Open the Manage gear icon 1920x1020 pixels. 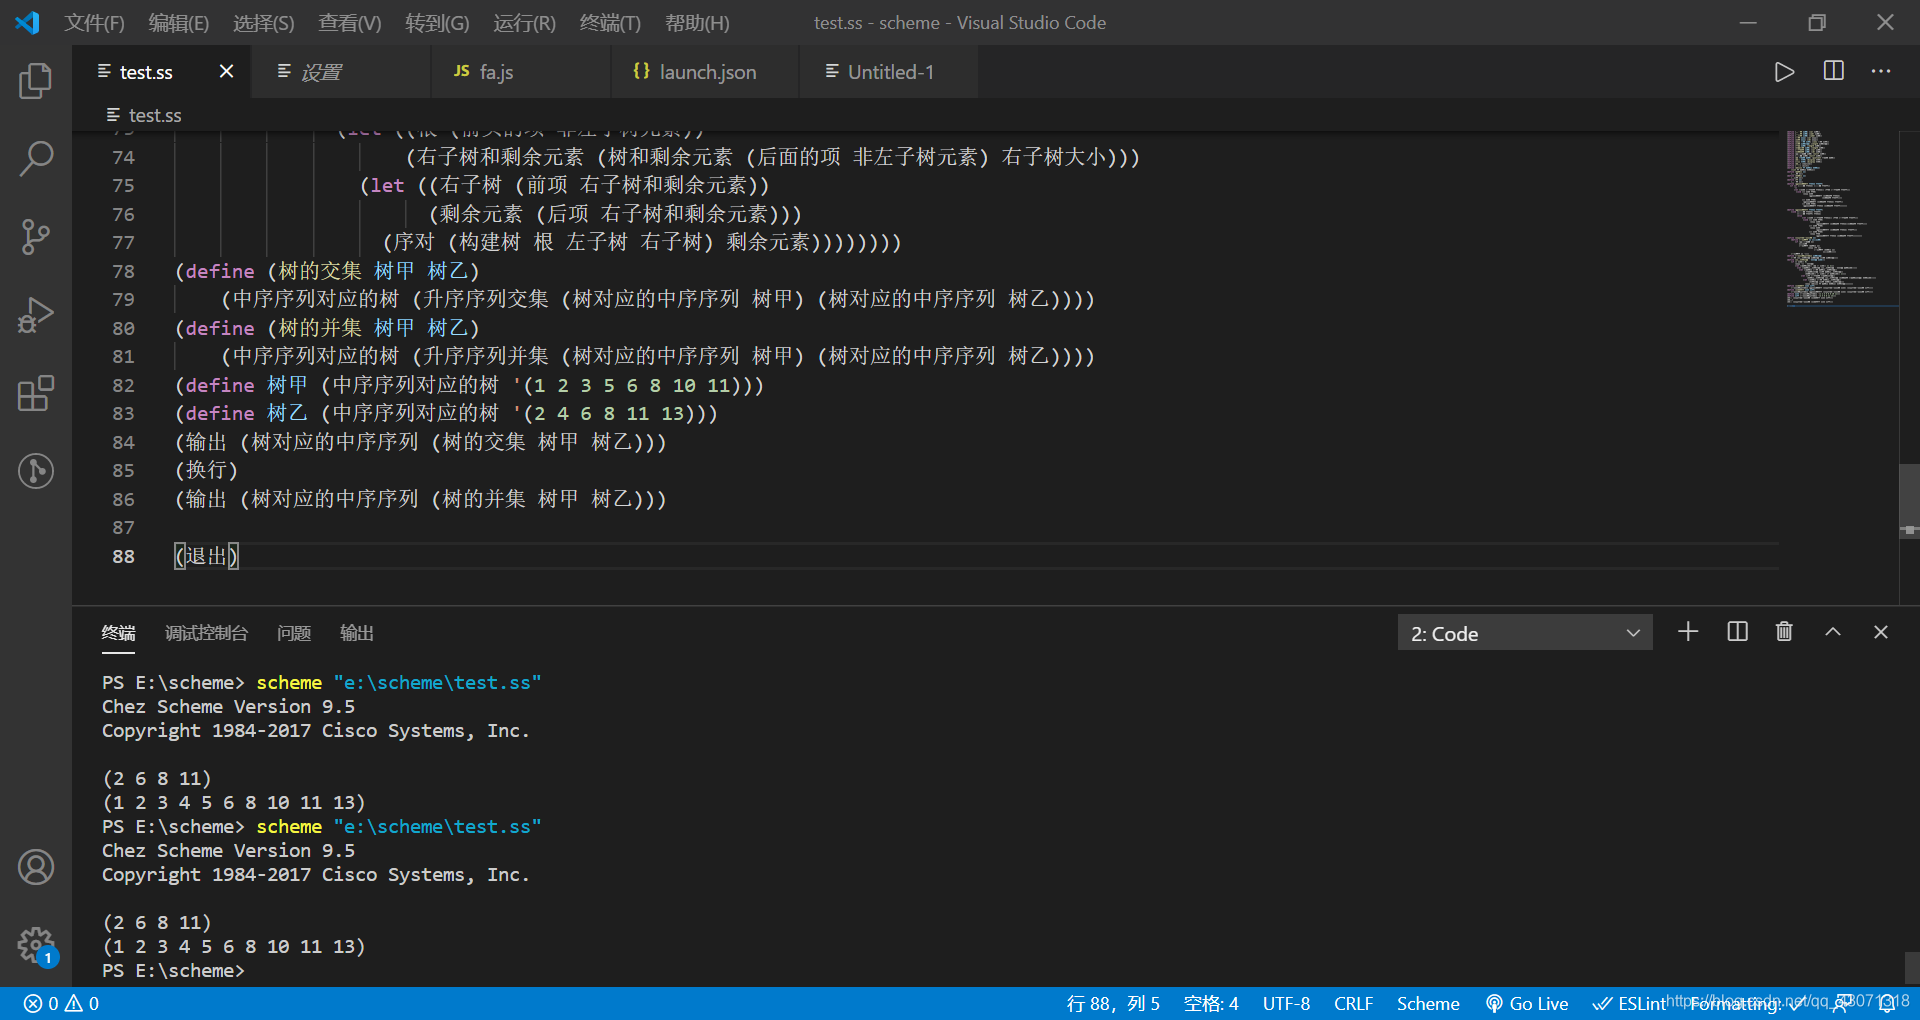(x=36, y=945)
